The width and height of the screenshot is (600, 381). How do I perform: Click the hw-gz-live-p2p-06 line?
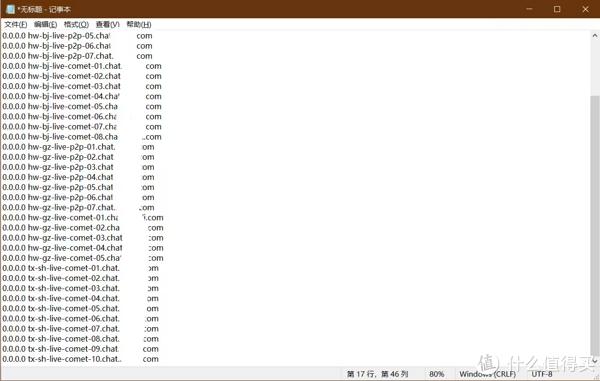[78, 197]
